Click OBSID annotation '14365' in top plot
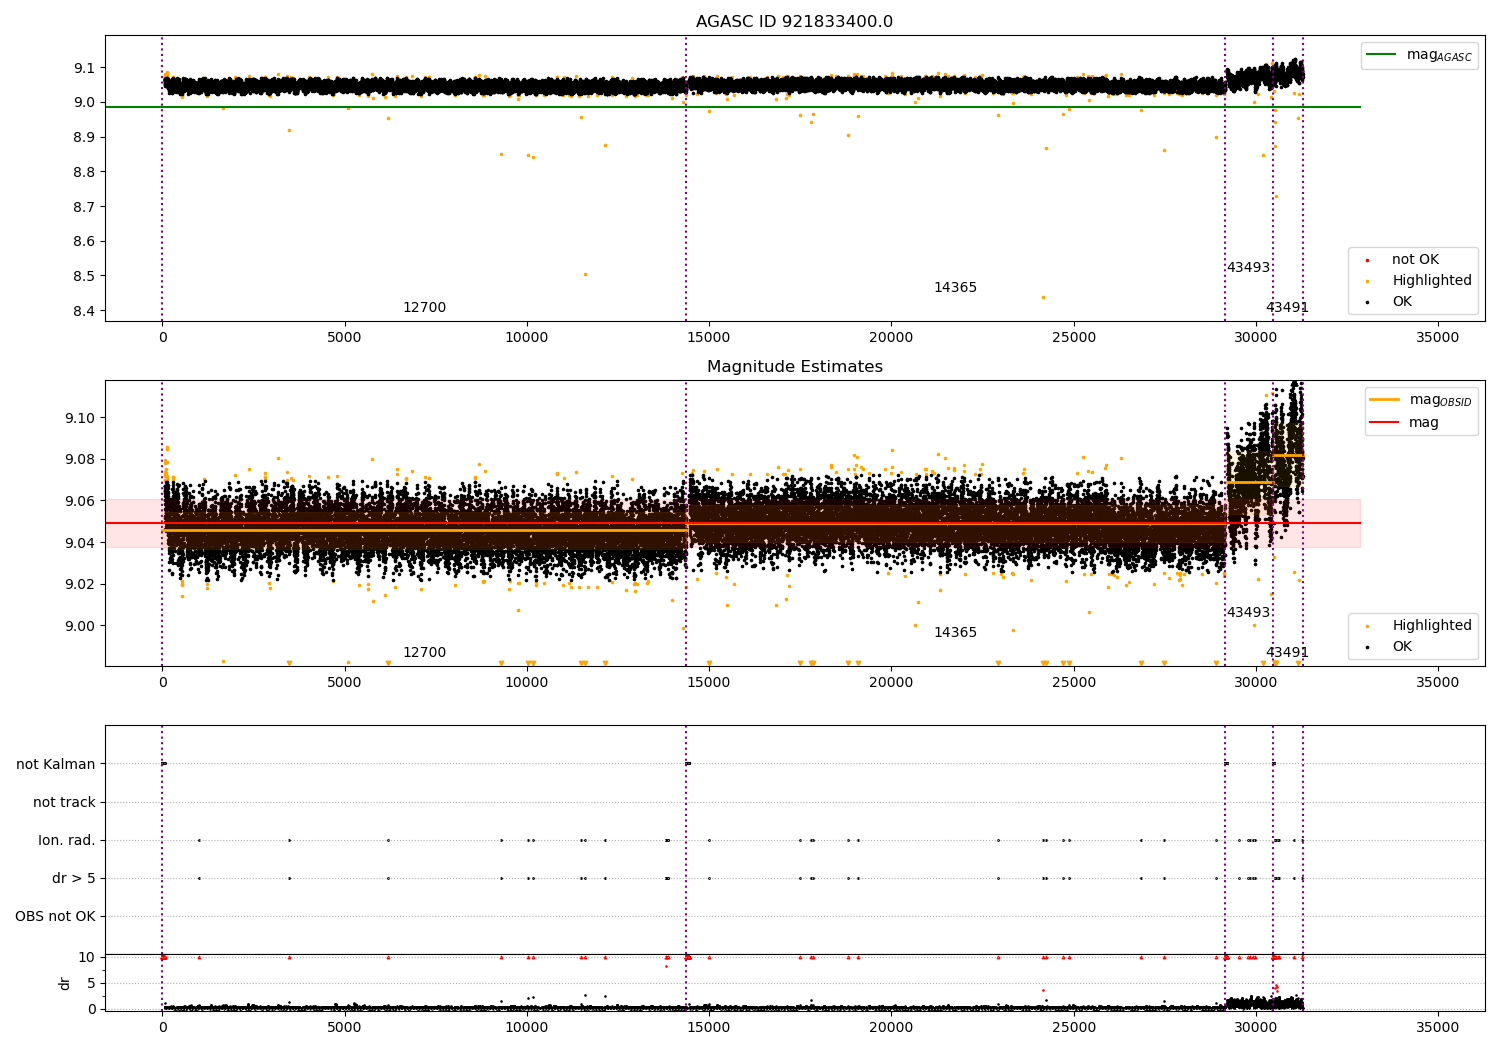This screenshot has width=1500, height=1050. (x=955, y=288)
